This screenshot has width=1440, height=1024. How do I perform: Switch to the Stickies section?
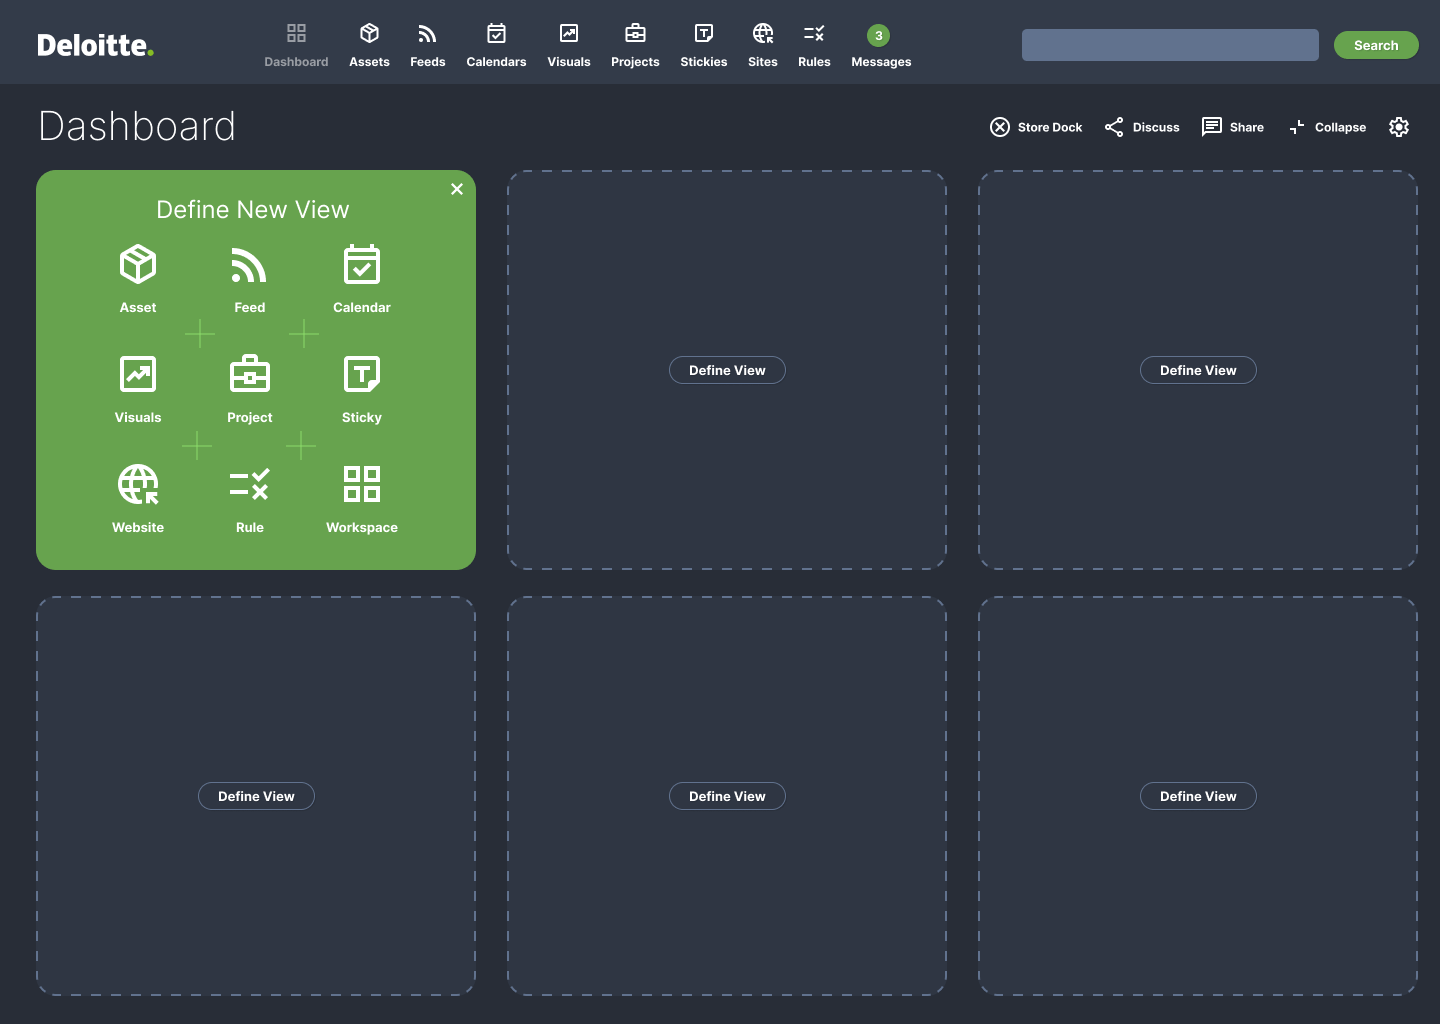click(x=703, y=45)
